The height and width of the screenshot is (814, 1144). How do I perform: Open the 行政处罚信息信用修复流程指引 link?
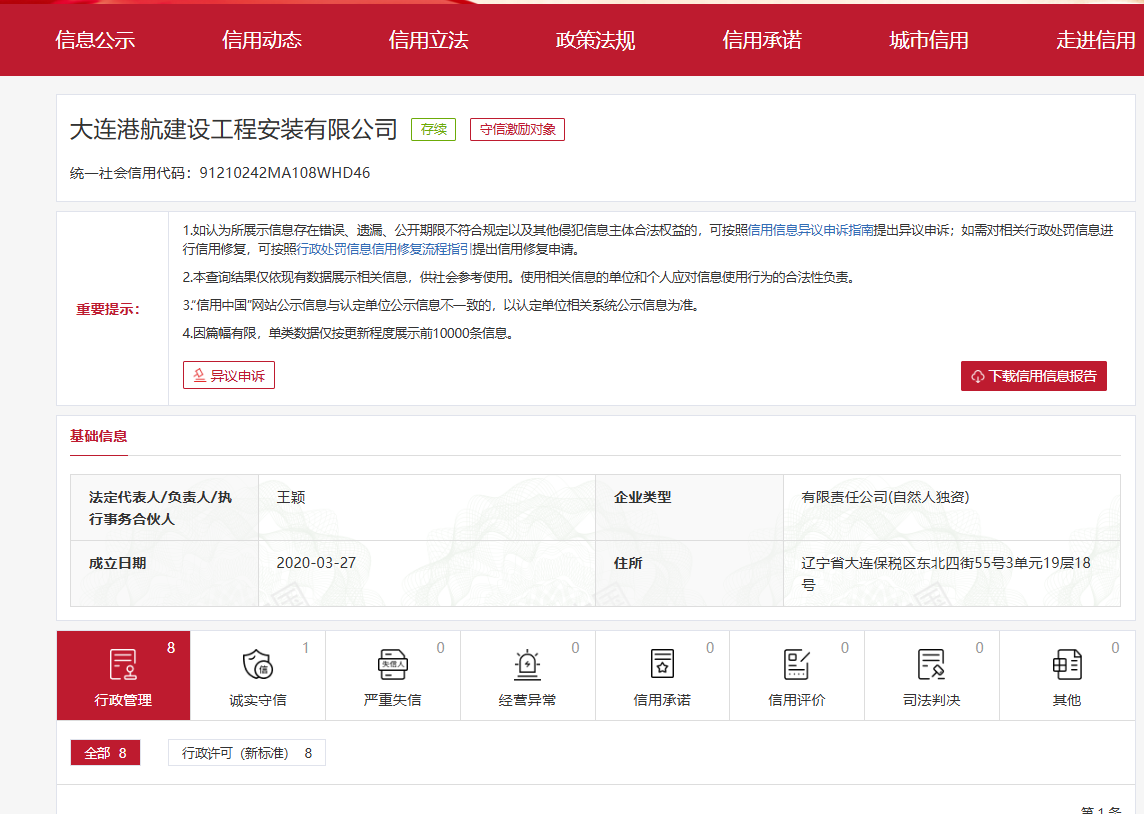[384, 250]
